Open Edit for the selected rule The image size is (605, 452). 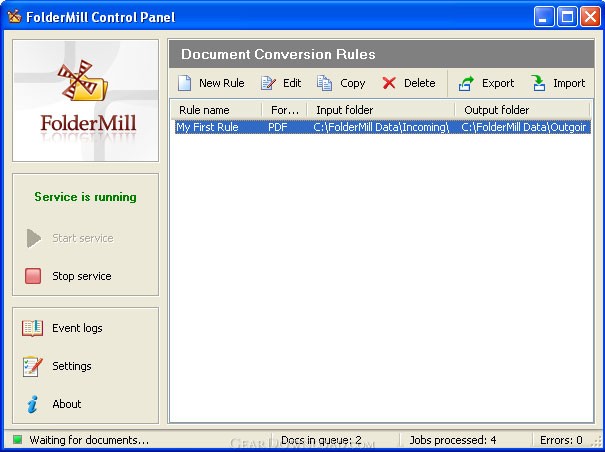[x=292, y=83]
